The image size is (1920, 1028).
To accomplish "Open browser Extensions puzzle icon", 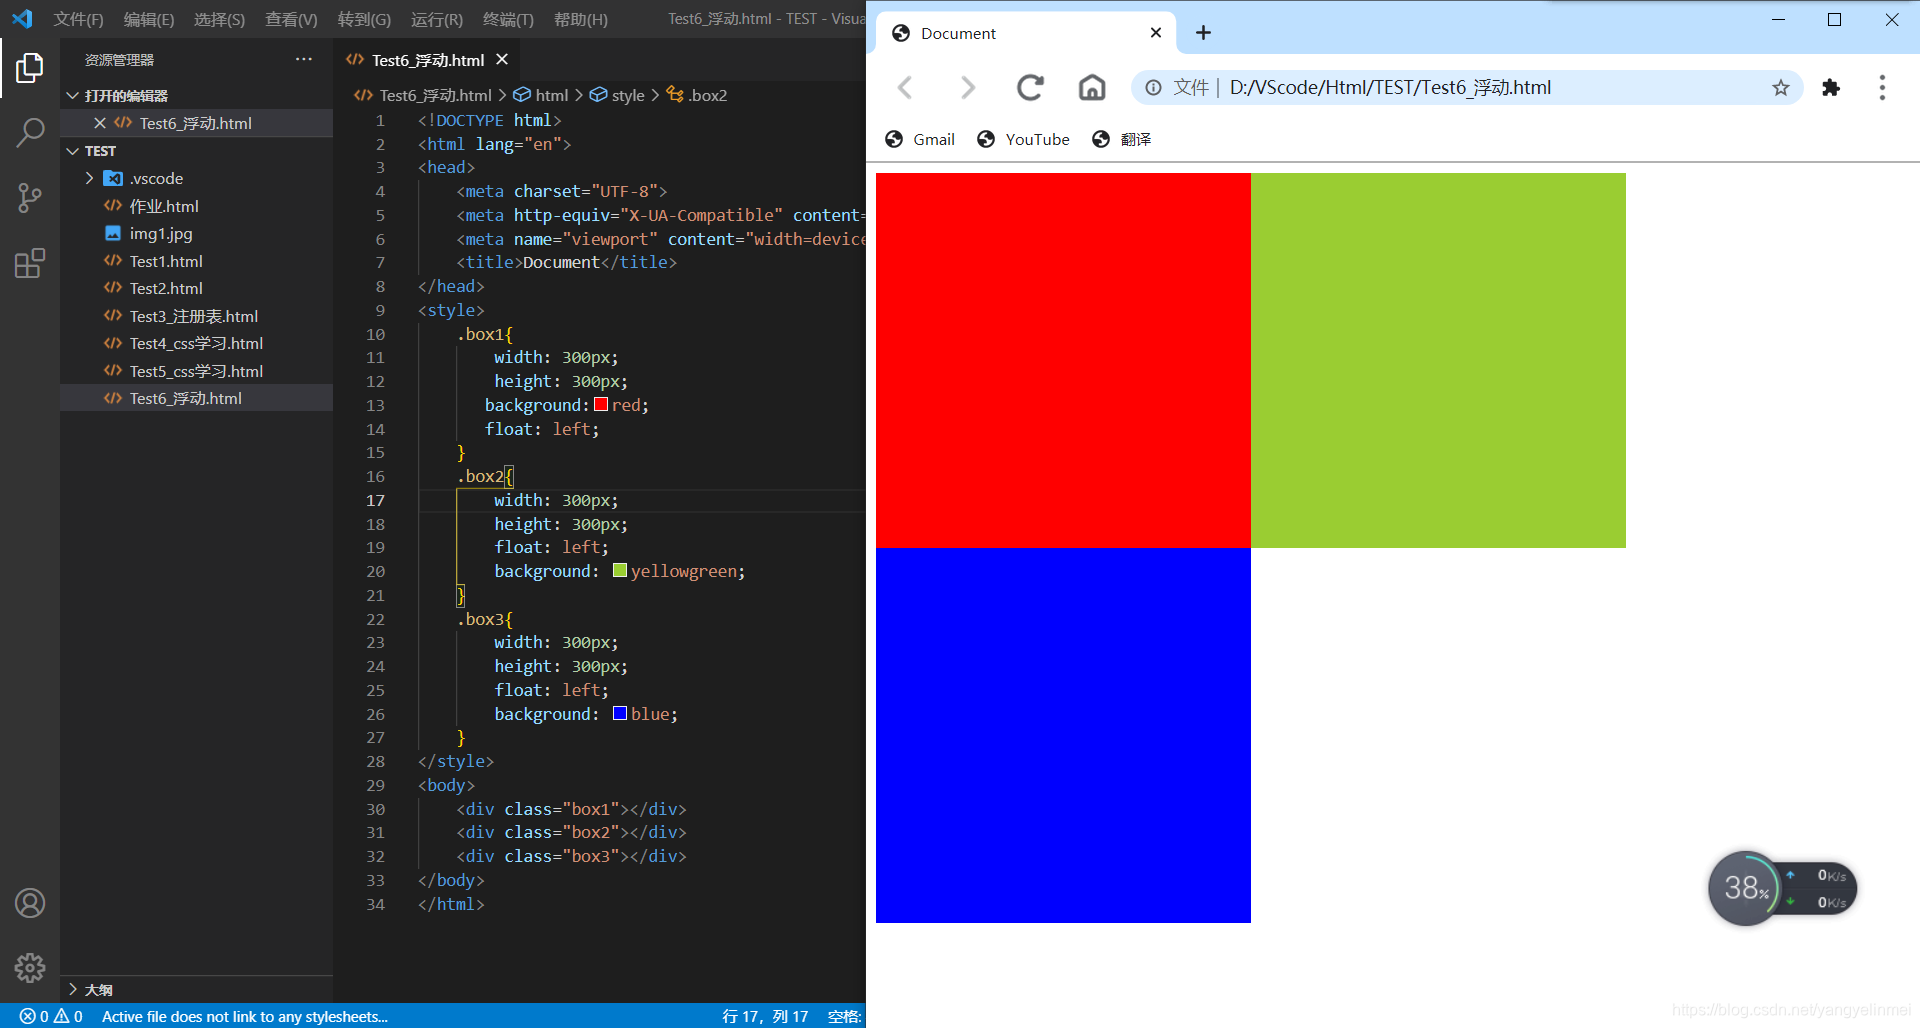I will (x=1831, y=88).
